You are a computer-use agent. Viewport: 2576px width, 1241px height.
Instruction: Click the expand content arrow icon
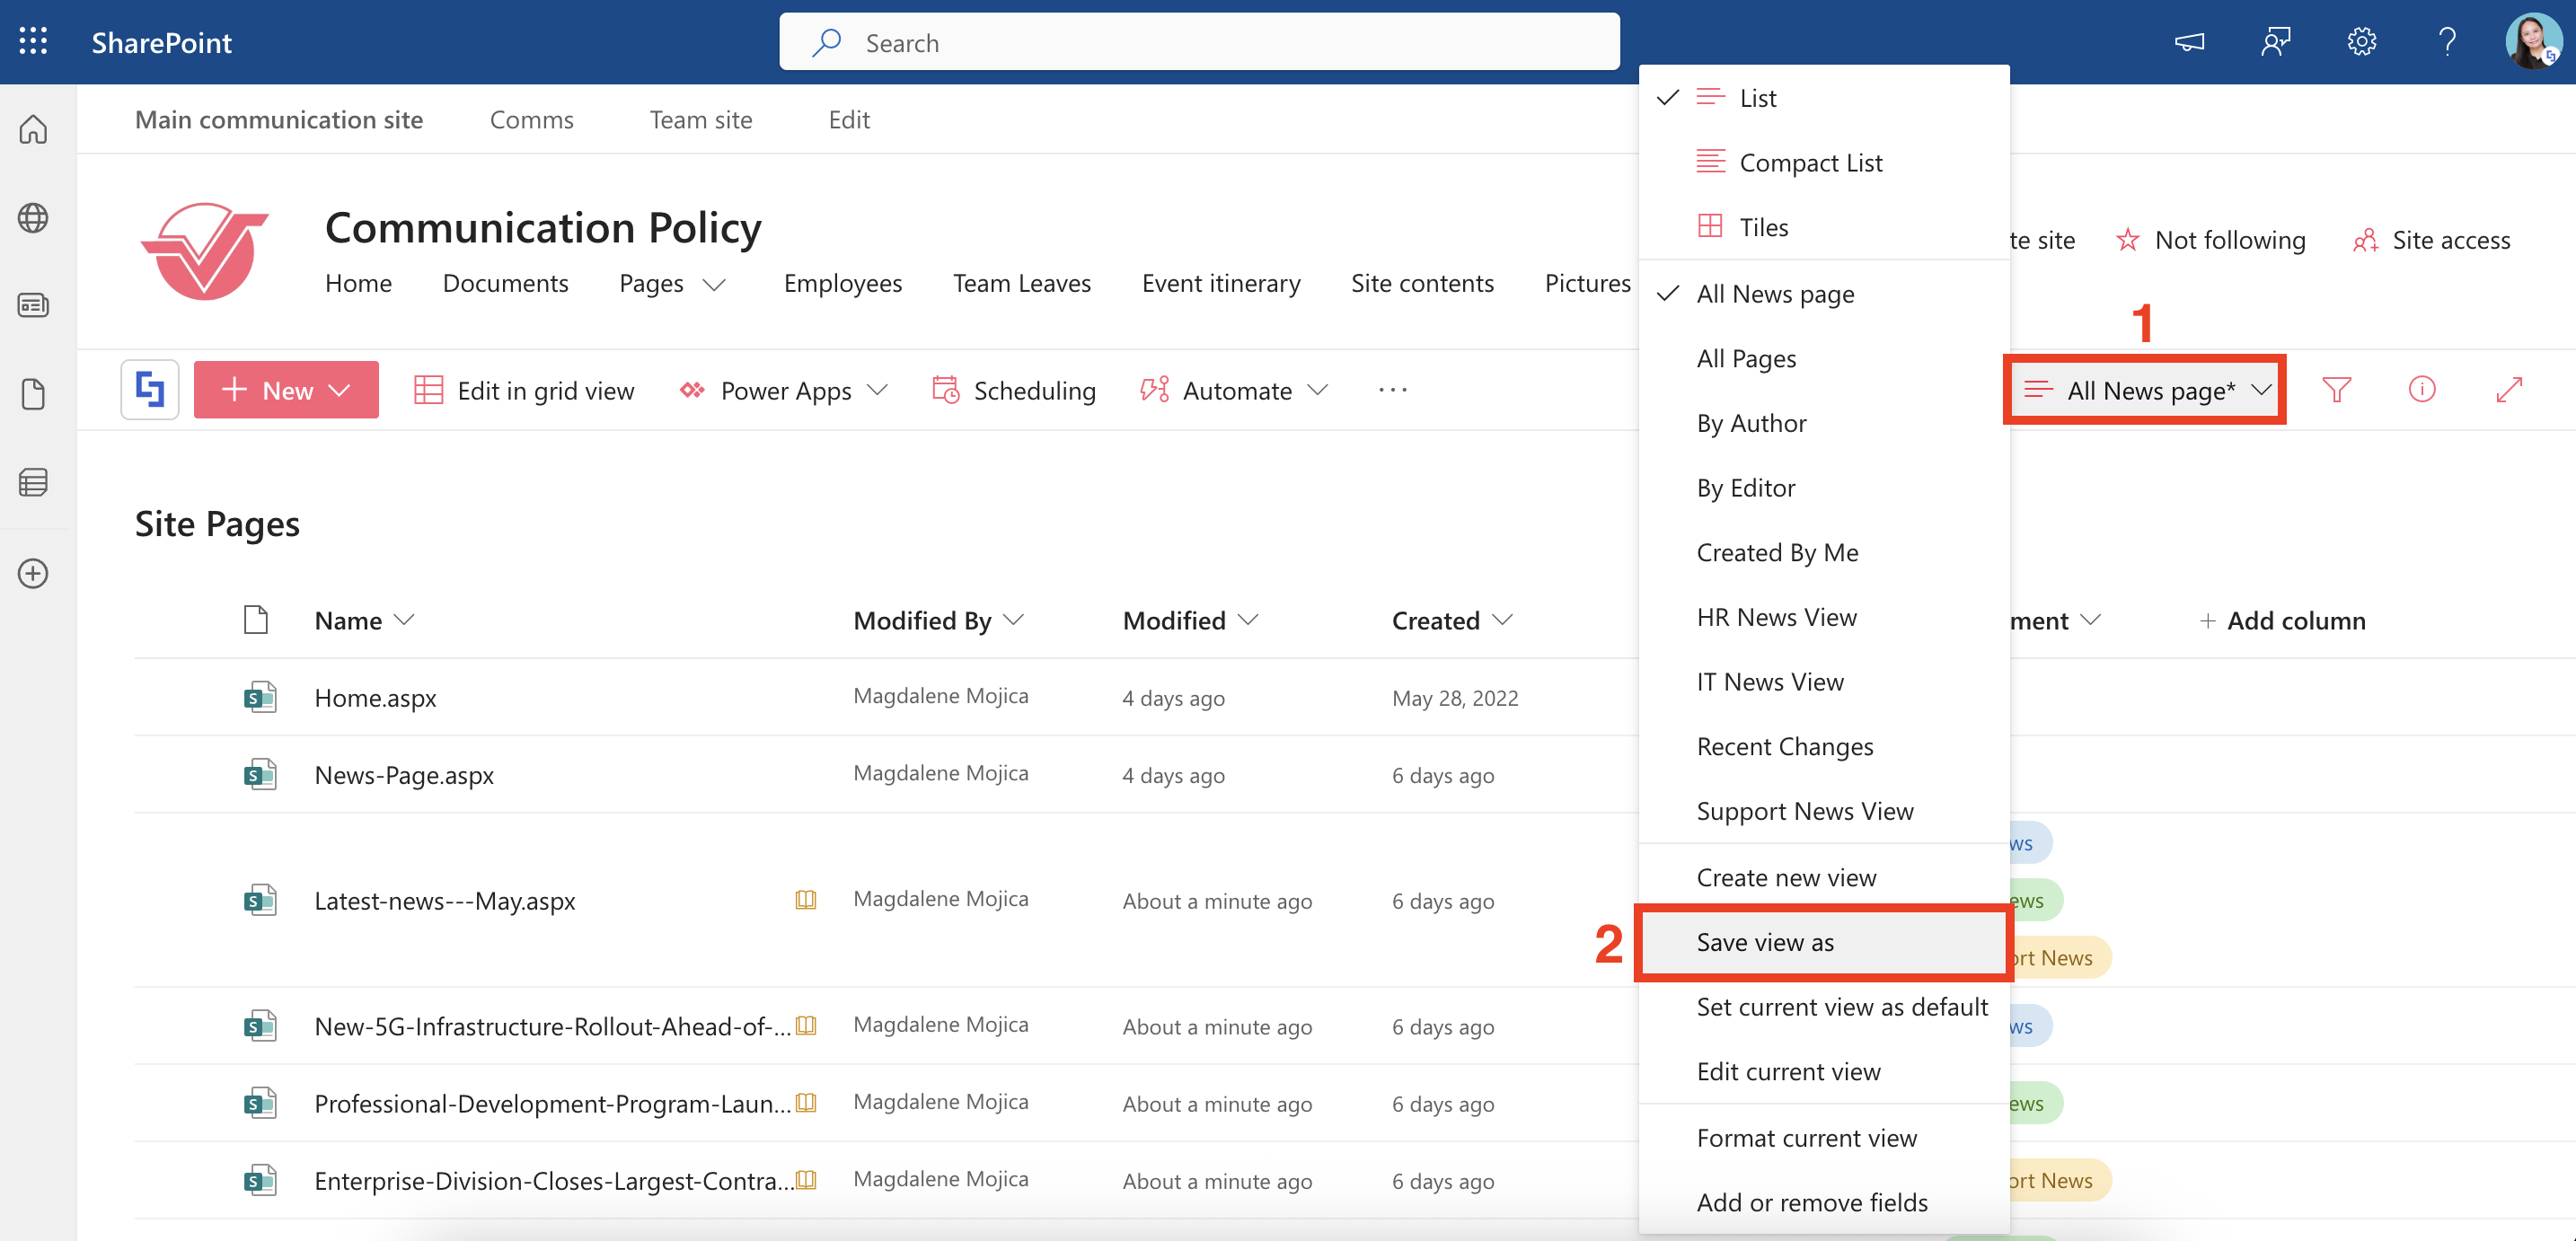pyautogui.click(x=2509, y=390)
